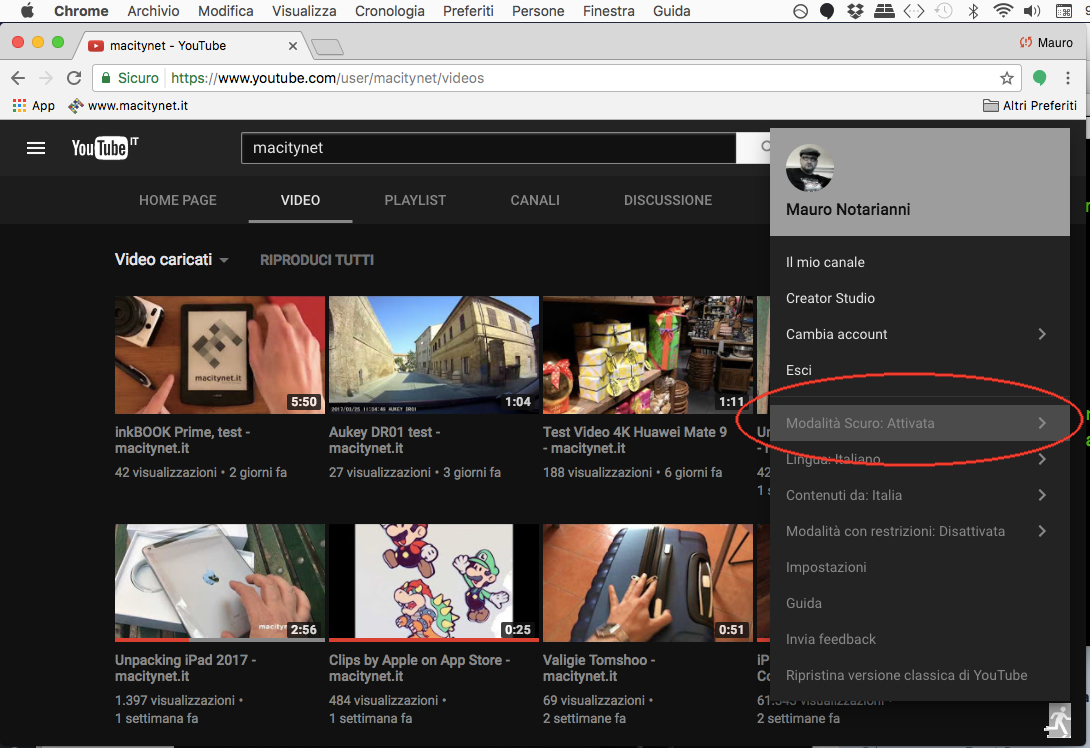Open the DISCUSSIONE tab

[668, 200]
